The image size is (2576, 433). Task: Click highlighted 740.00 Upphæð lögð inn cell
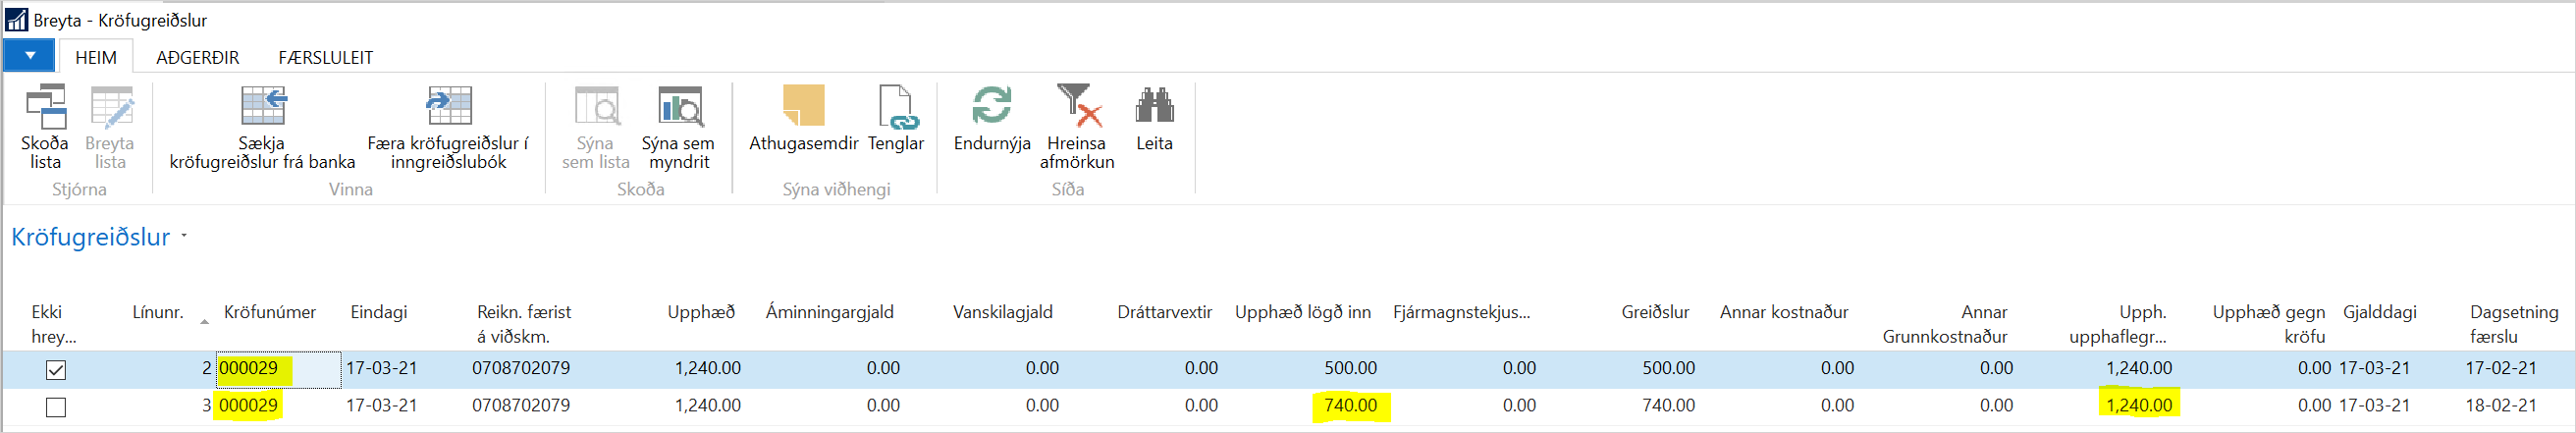(1350, 405)
